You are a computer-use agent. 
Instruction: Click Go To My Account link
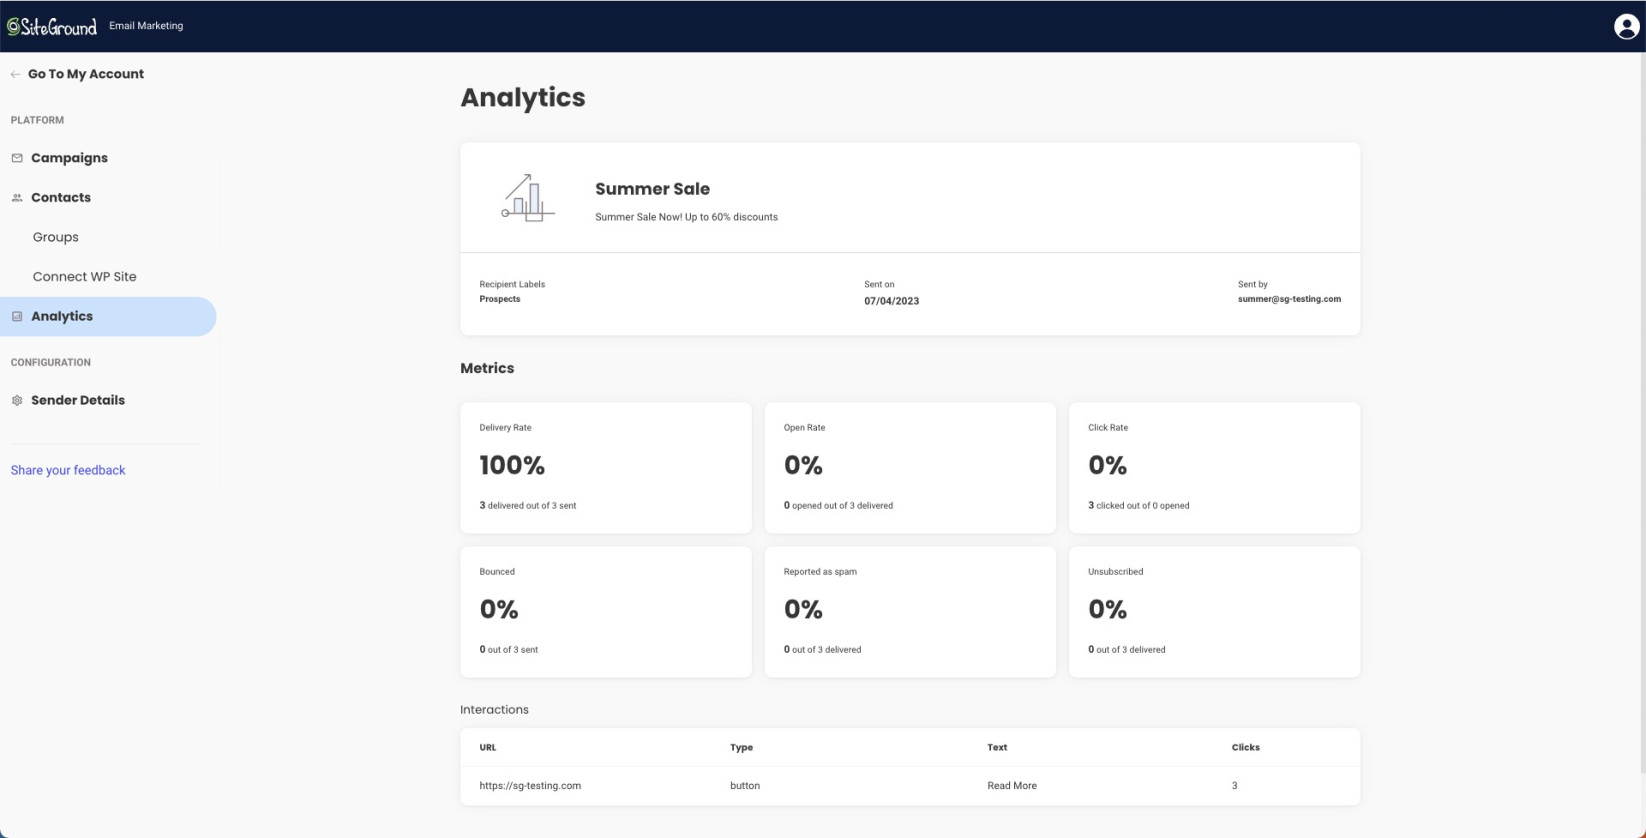pyautogui.click(x=86, y=74)
